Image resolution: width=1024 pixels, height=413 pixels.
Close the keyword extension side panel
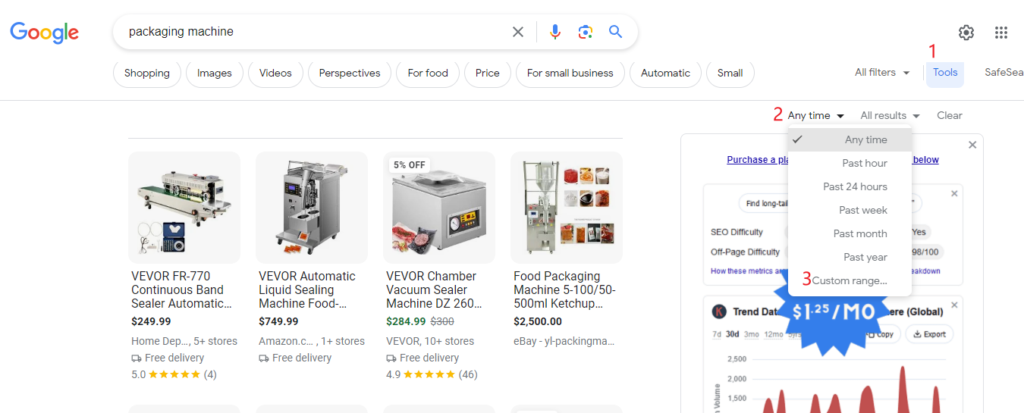[972, 144]
